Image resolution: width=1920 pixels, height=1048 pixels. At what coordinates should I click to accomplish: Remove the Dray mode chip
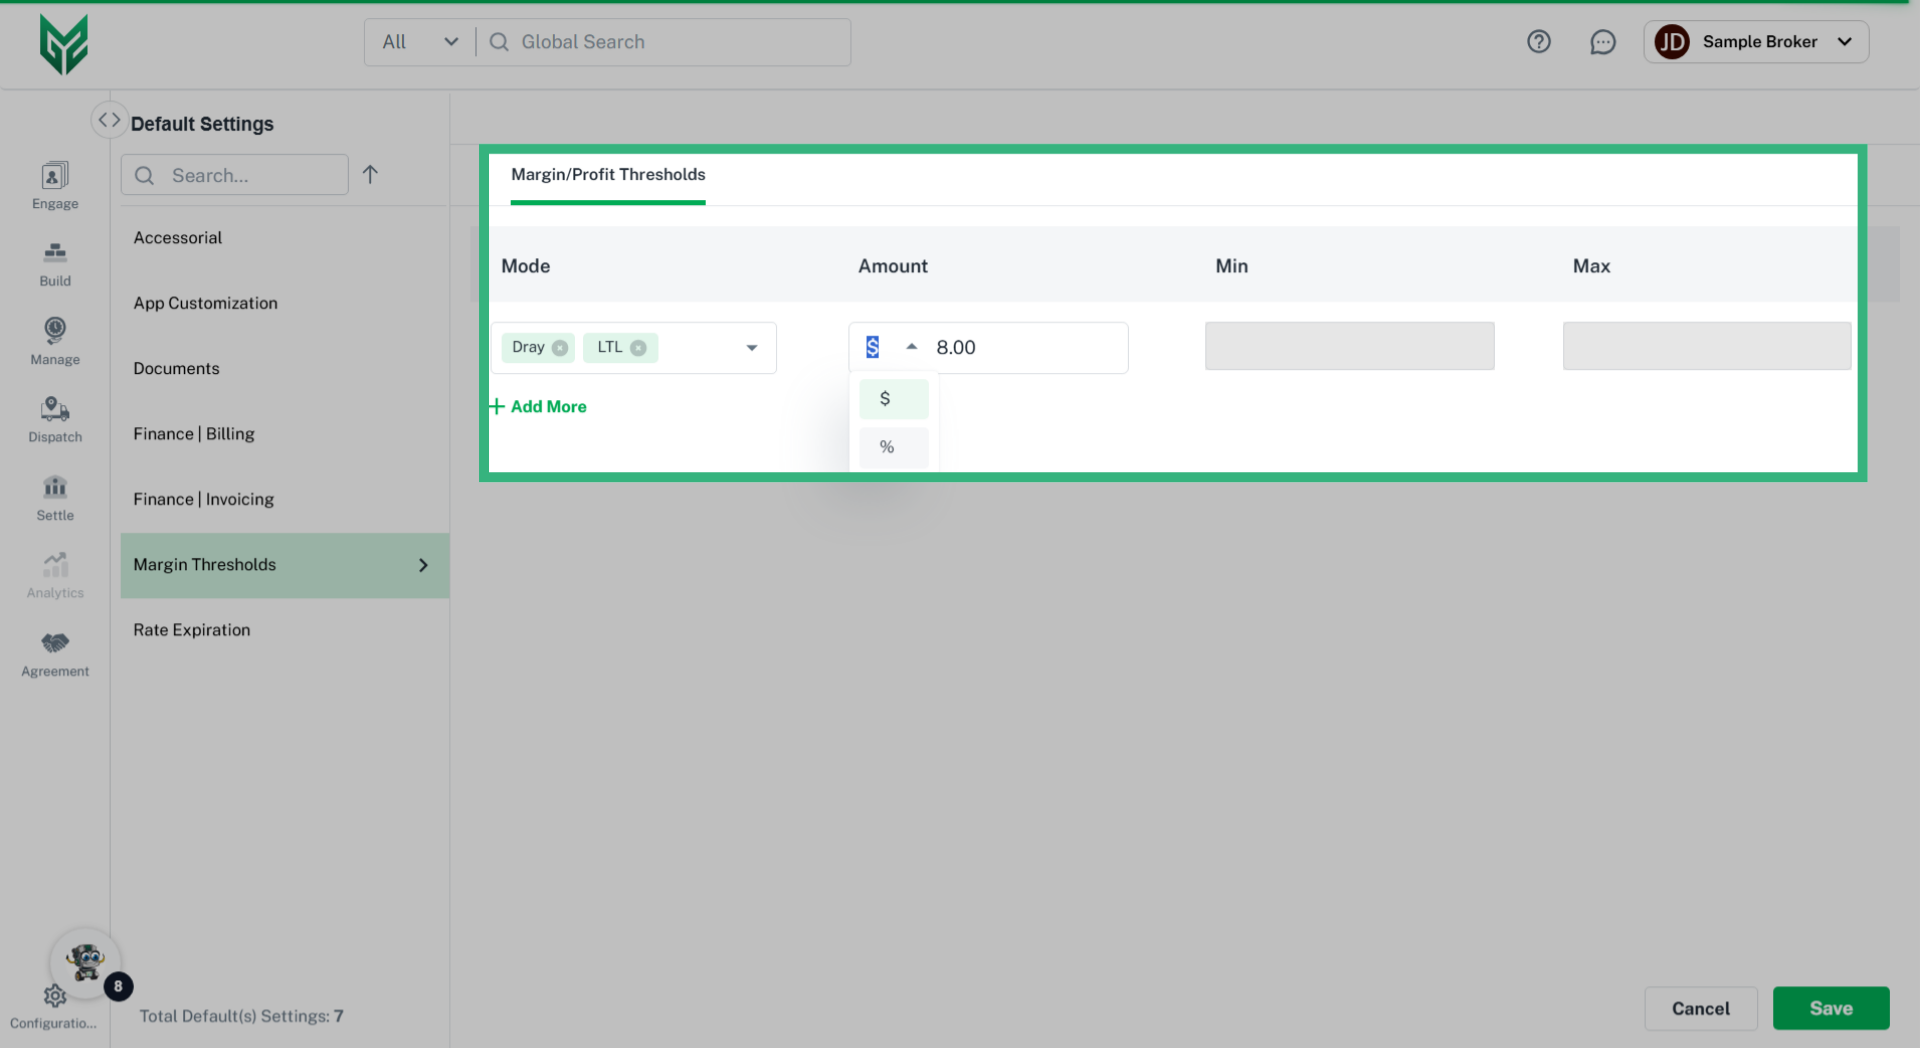pos(560,348)
